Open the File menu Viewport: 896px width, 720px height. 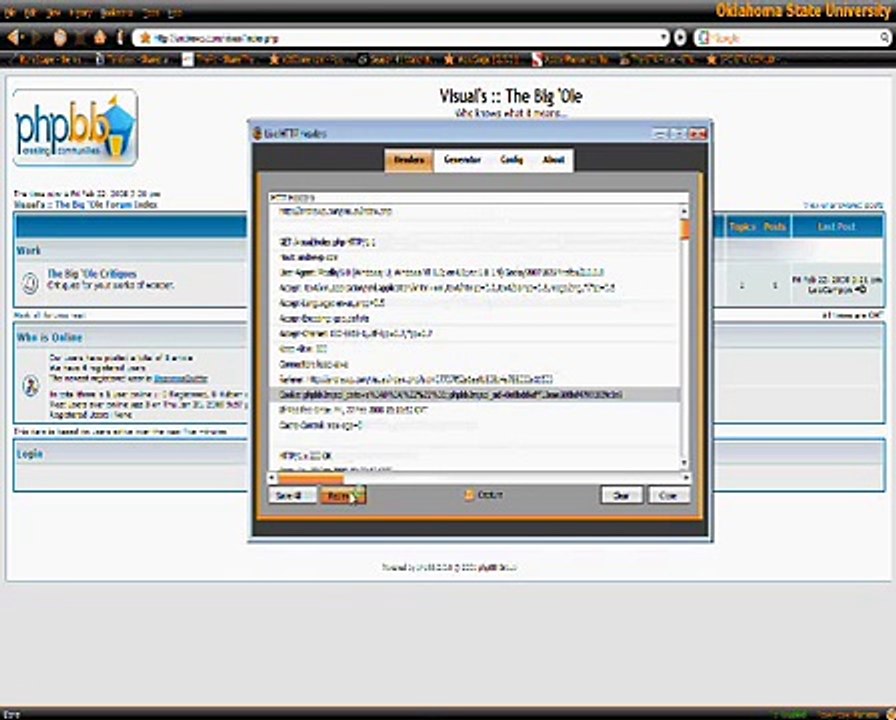[x=10, y=12]
